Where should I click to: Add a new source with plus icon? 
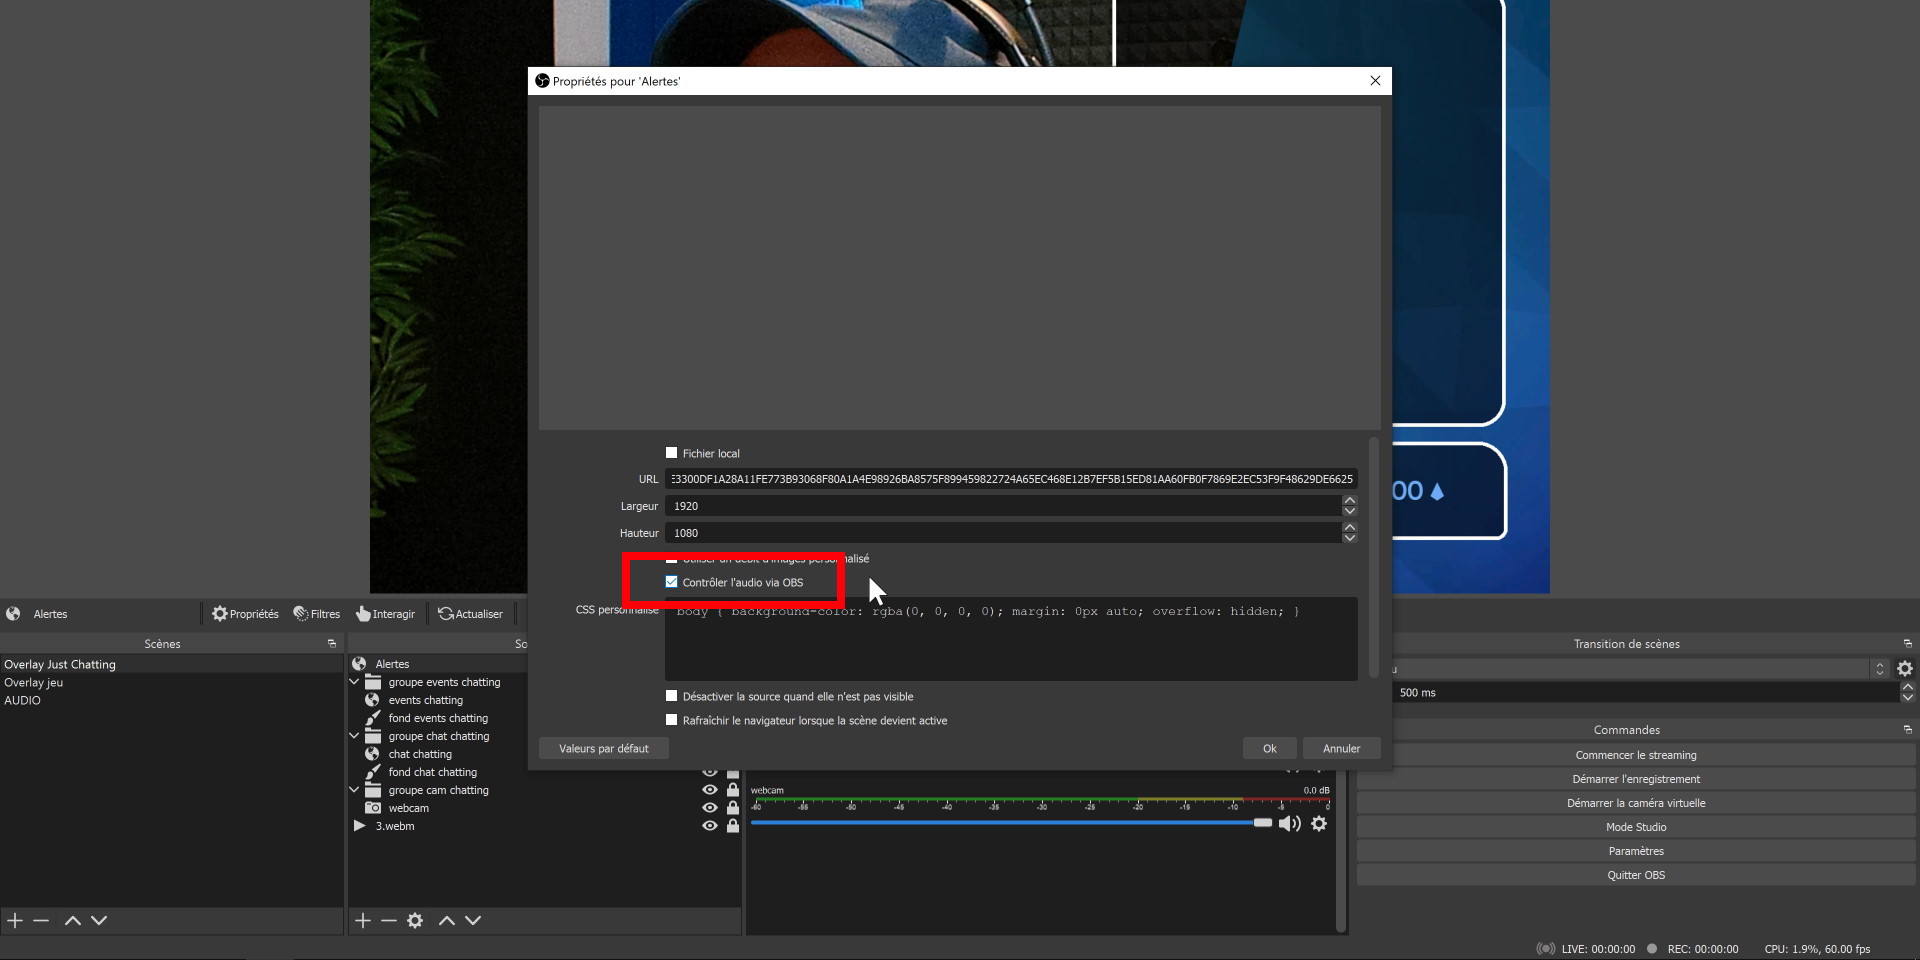pyautogui.click(x=363, y=920)
